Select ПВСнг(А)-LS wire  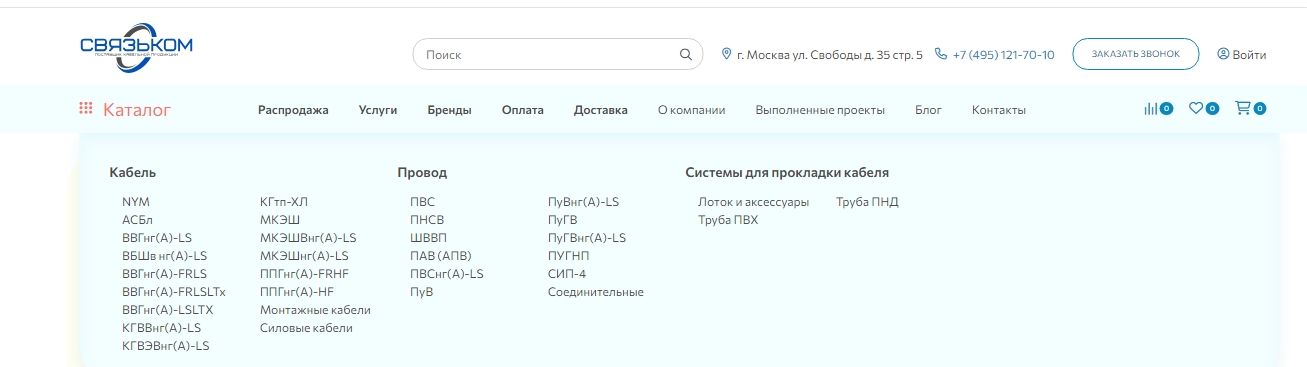[447, 273]
